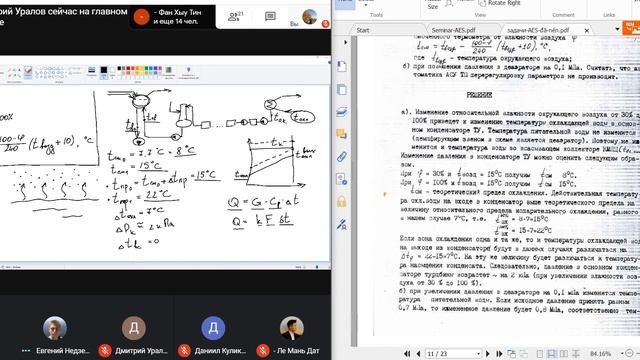Expand PDF navigation panel arrow

click(345, 42)
